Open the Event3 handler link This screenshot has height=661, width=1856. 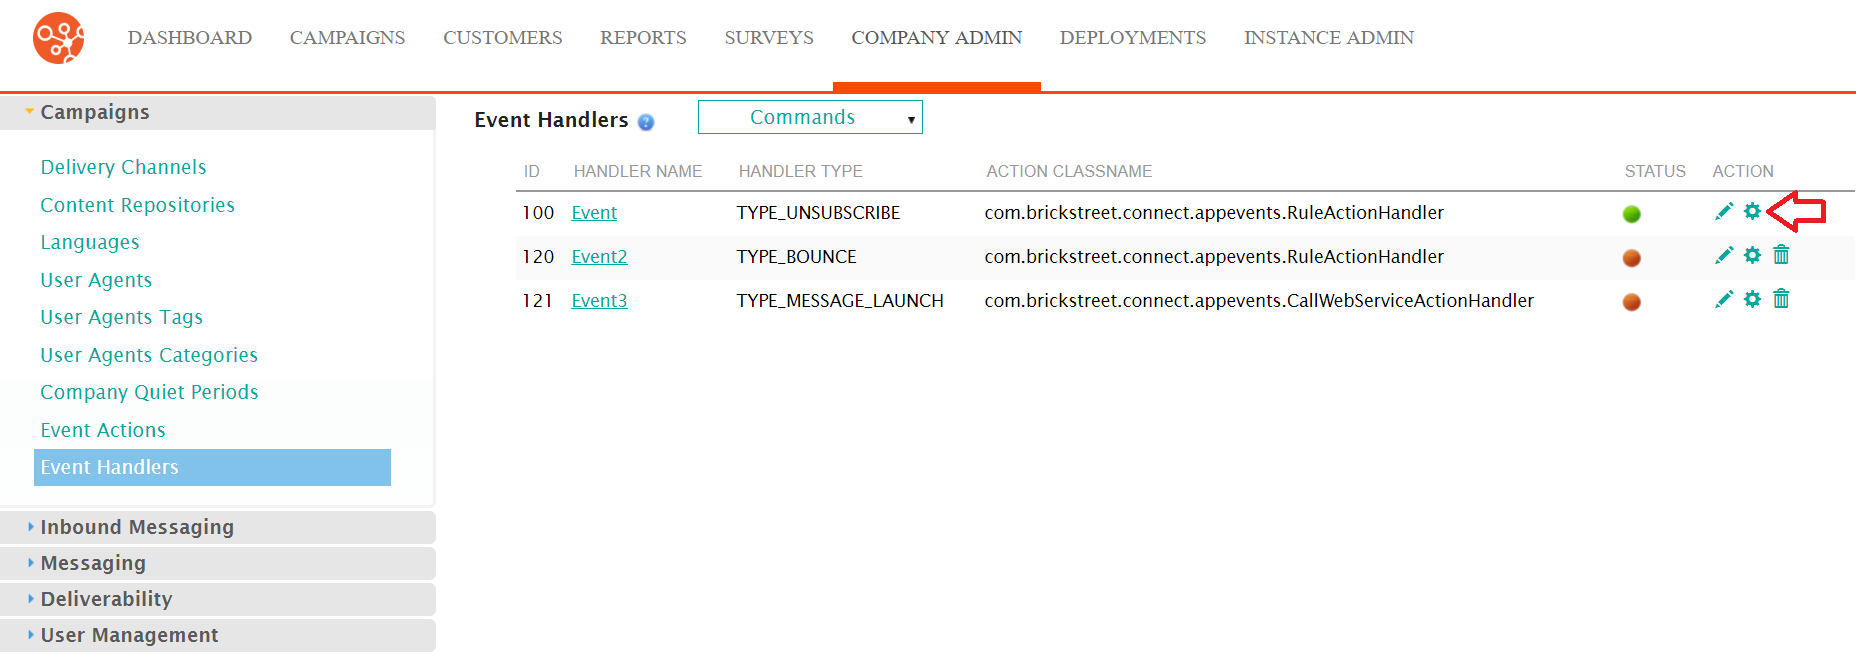[599, 301]
